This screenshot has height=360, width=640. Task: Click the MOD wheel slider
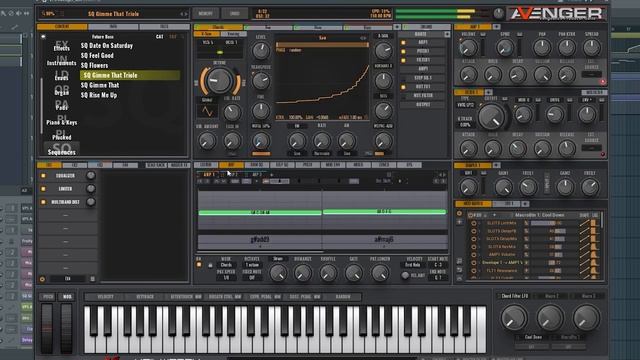tap(66, 329)
